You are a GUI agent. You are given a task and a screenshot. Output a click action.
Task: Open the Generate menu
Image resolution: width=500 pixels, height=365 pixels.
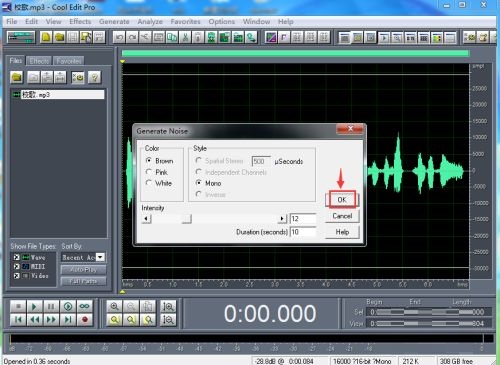[x=114, y=22]
